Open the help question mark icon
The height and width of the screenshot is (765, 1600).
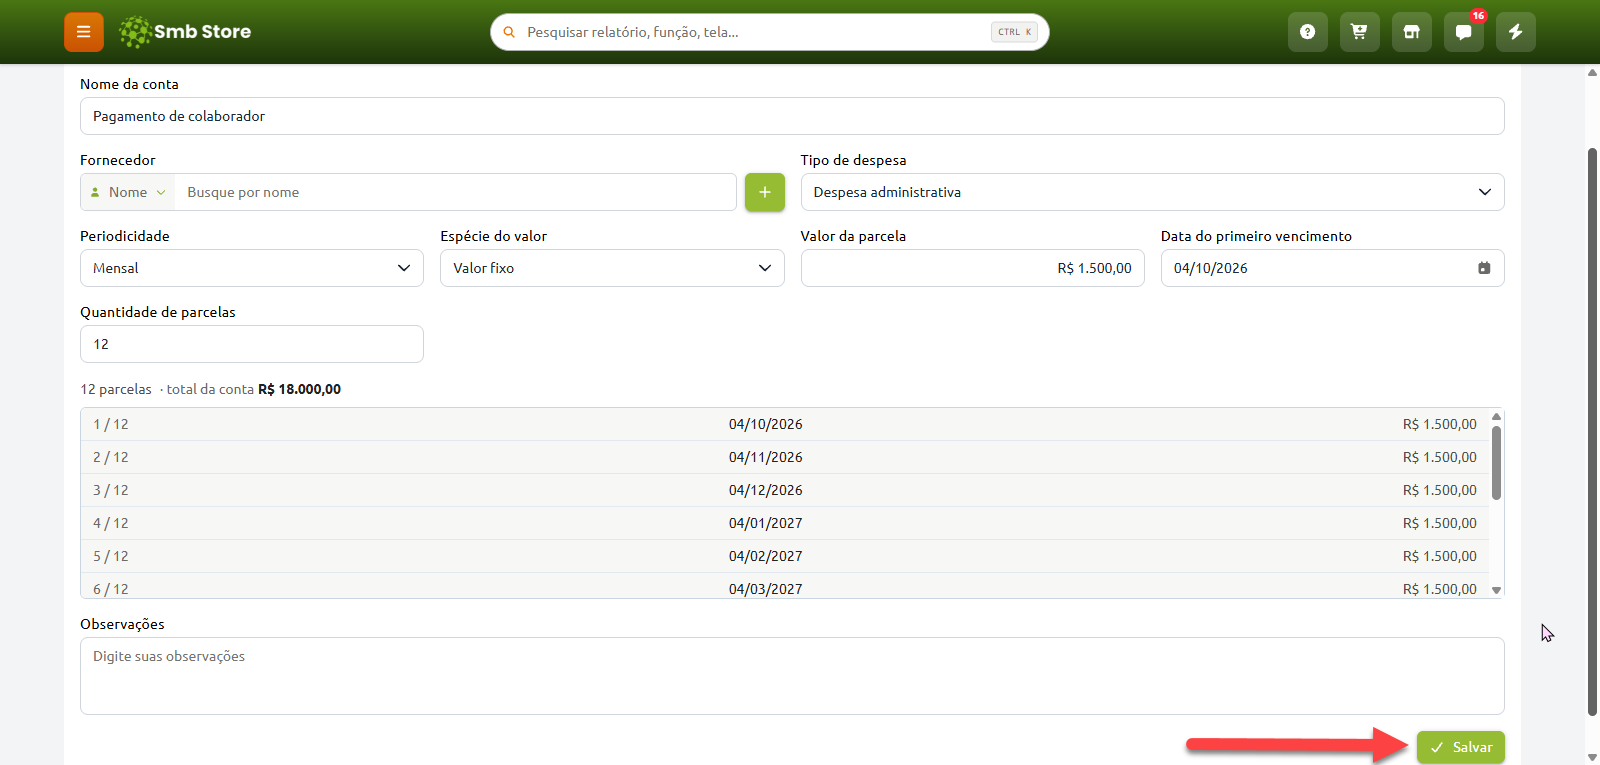click(1307, 32)
